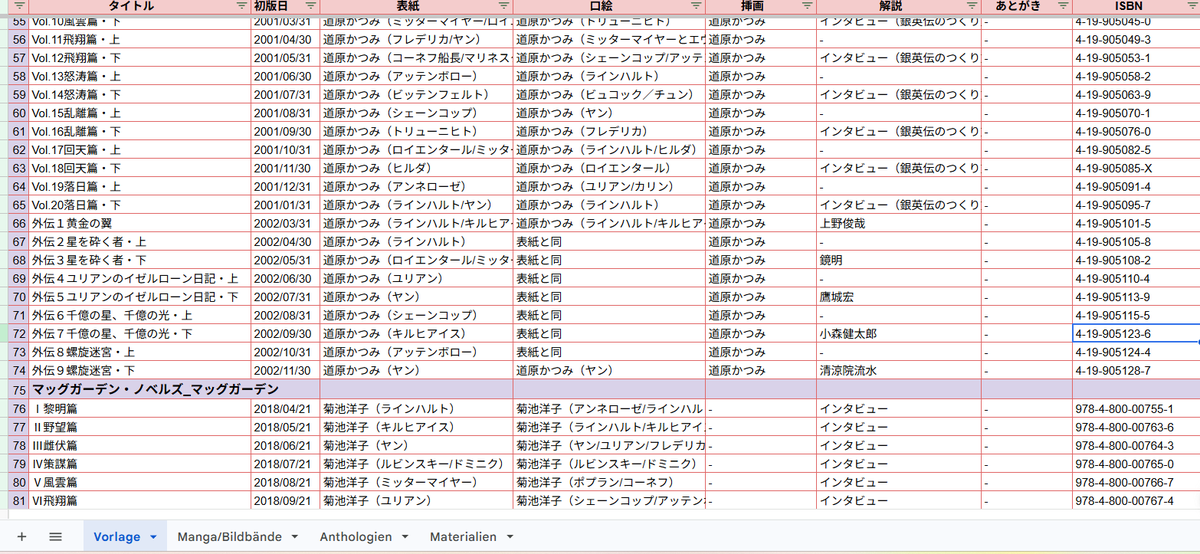Image resolution: width=1200 pixels, height=554 pixels.
Task: Click cover cell 菊池洋子（ミッターマイヤー）
Action: coord(416,481)
